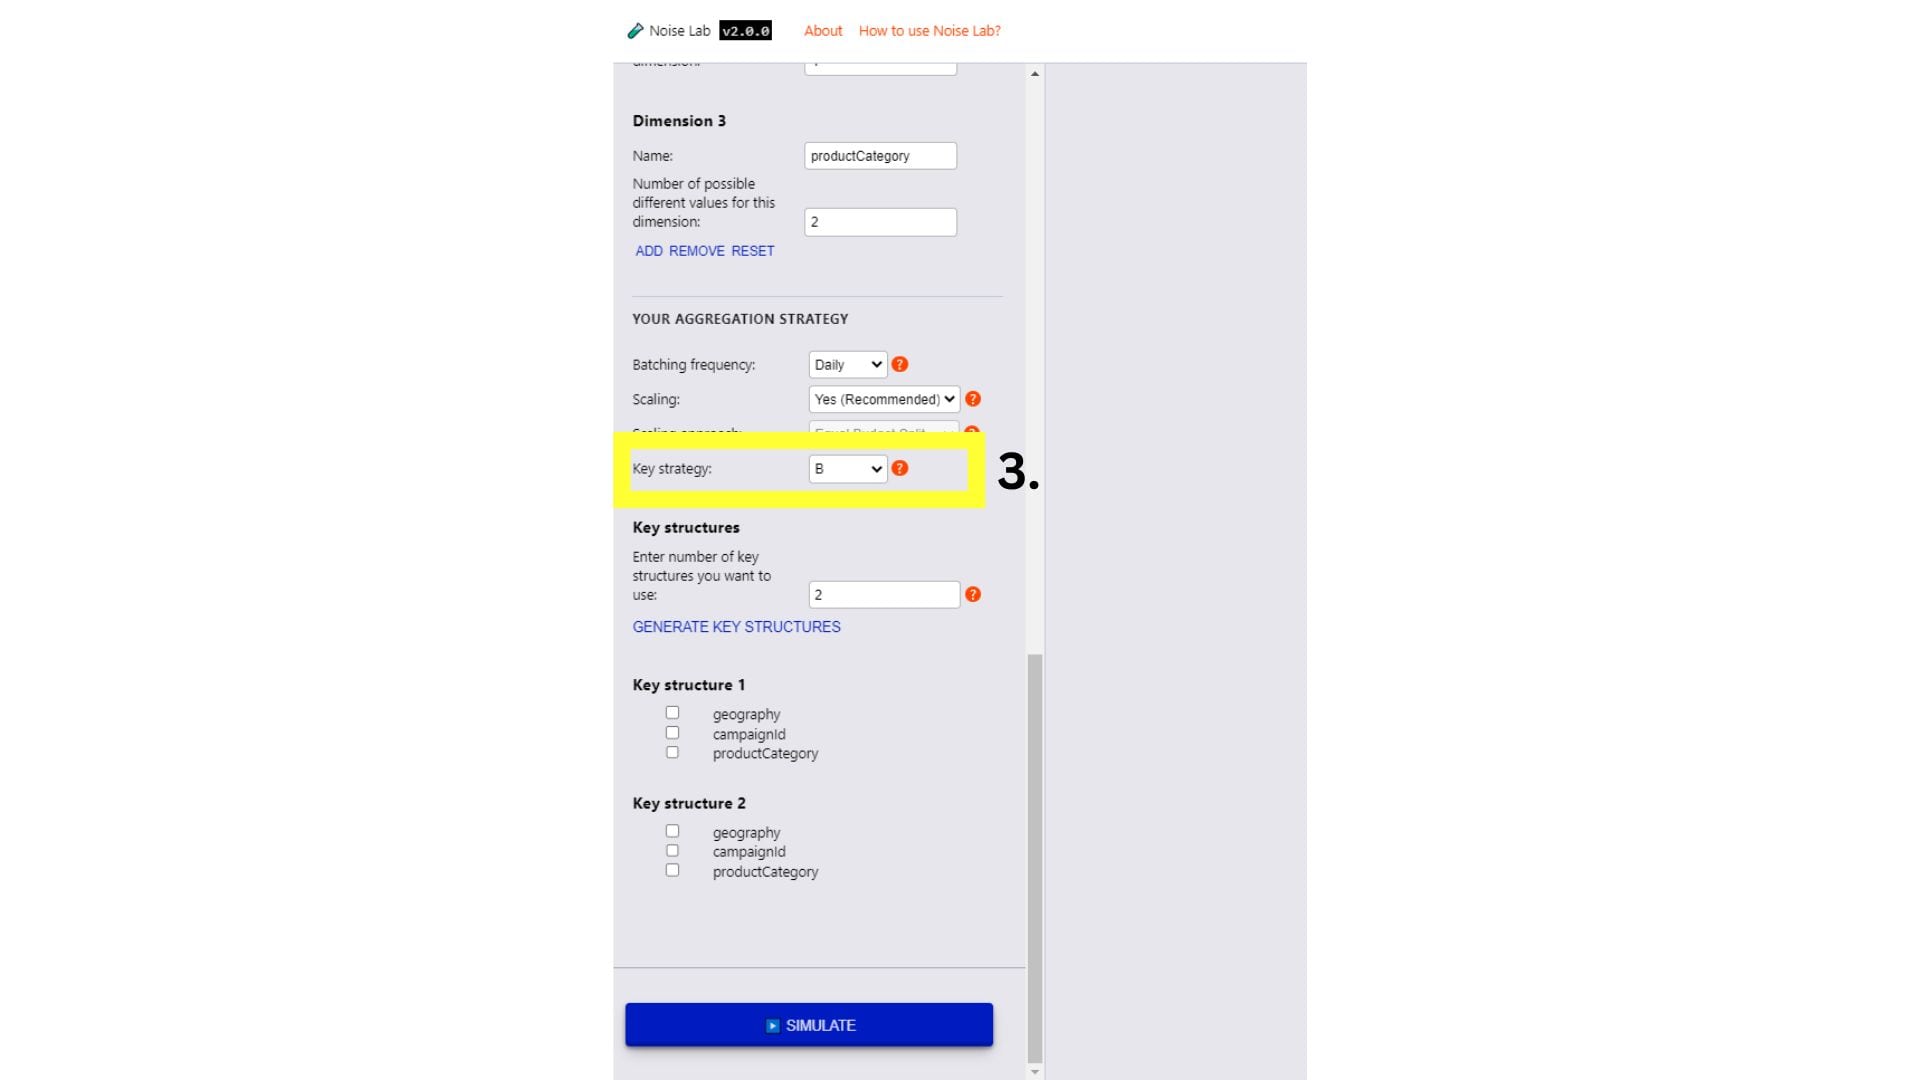Click the Batching frequency help icon
The height and width of the screenshot is (1080, 1920).
click(x=899, y=364)
